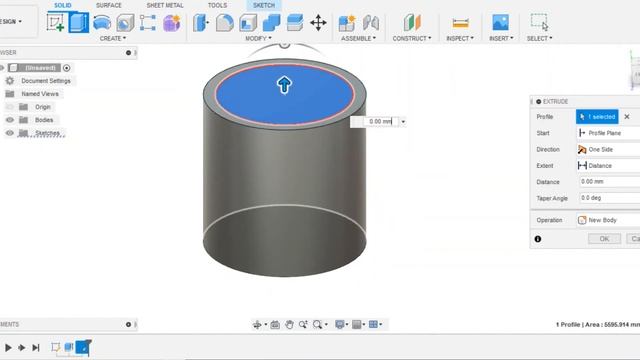Screen dimensions: 640x360
Task: Open the ASSEMBLE dropdown menu
Action: (358, 38)
